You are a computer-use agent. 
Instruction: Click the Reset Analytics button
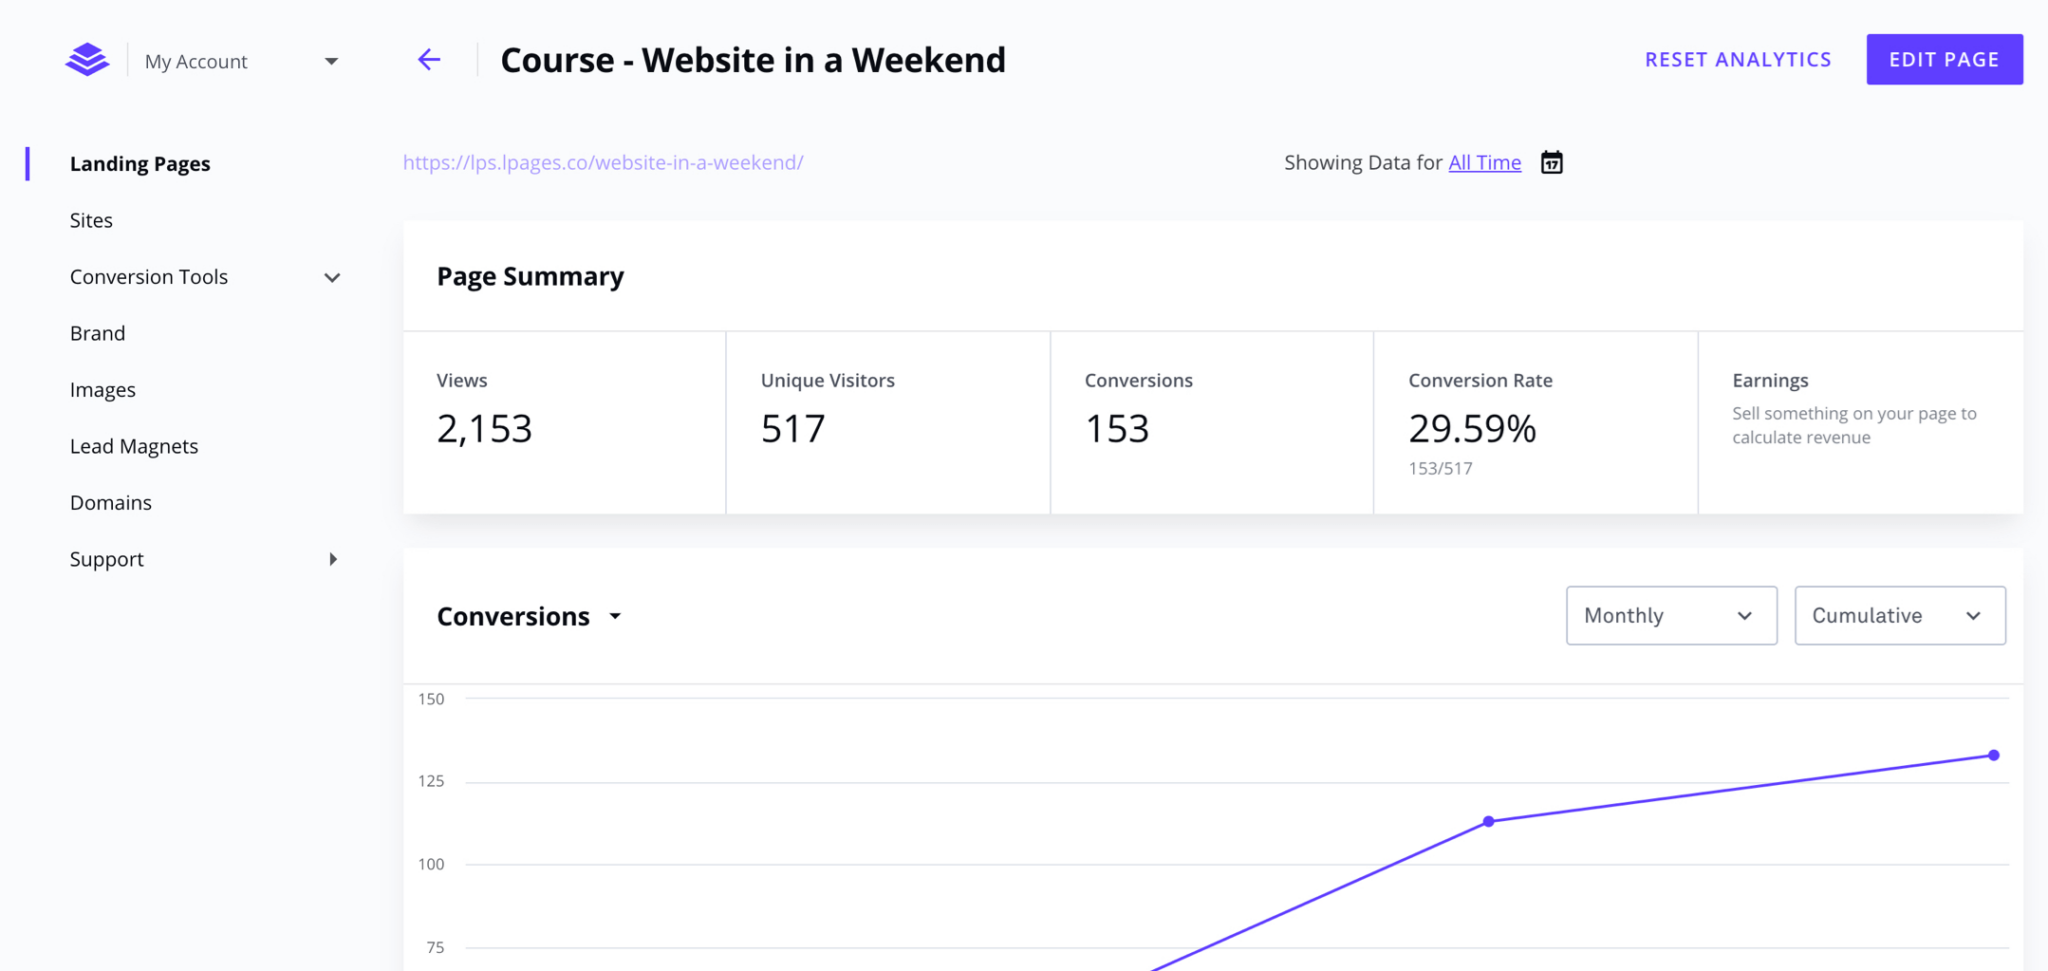1737,60
